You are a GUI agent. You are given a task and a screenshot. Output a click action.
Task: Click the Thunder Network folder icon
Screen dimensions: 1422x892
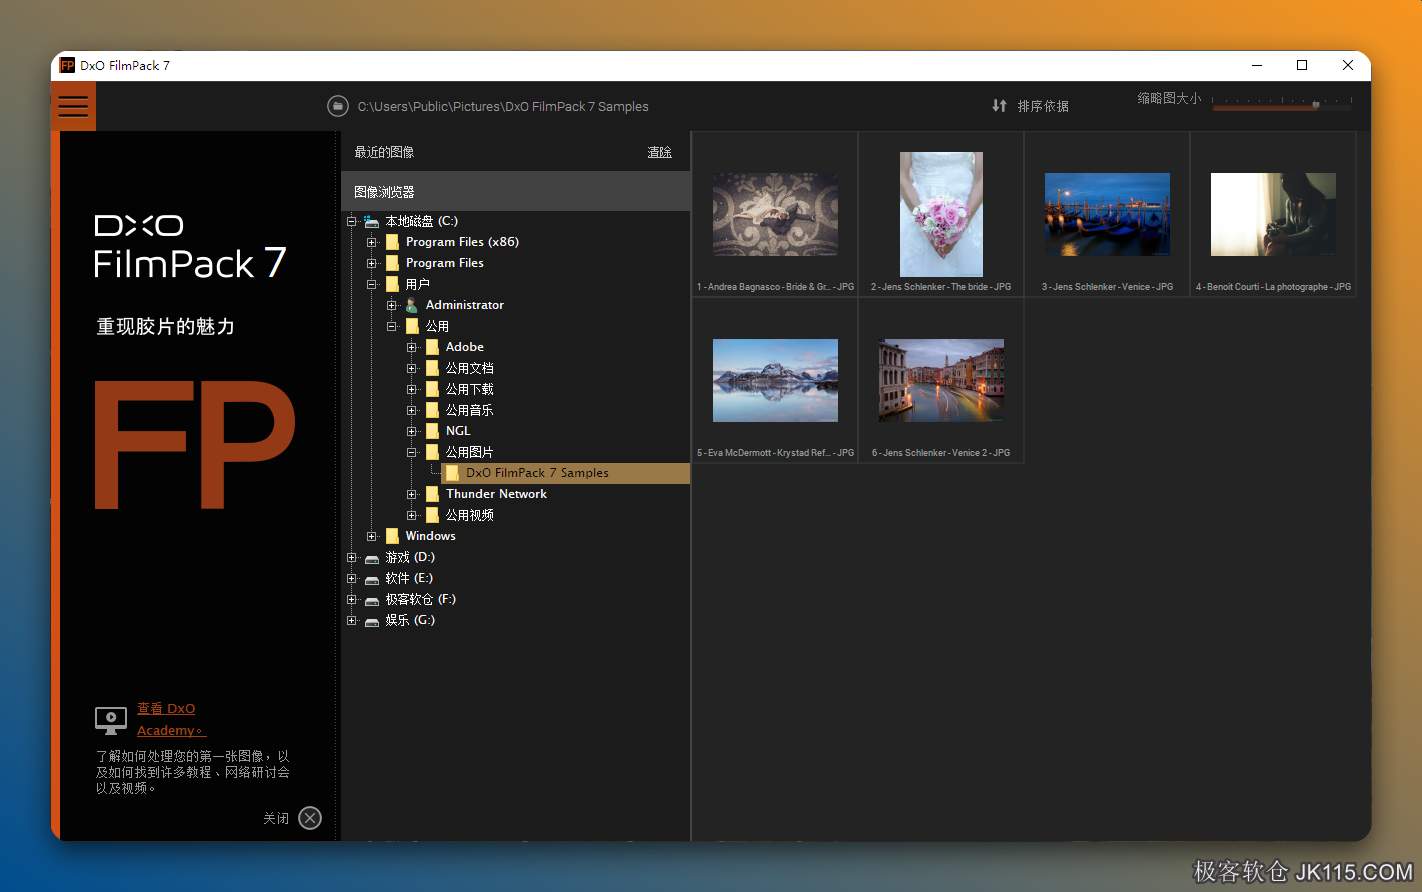click(432, 494)
